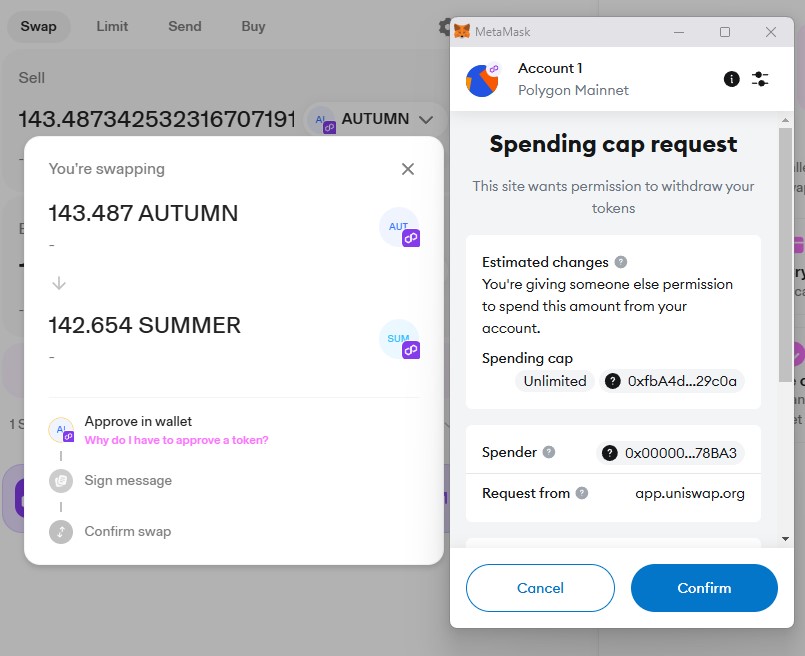Open the Send tab

185,27
